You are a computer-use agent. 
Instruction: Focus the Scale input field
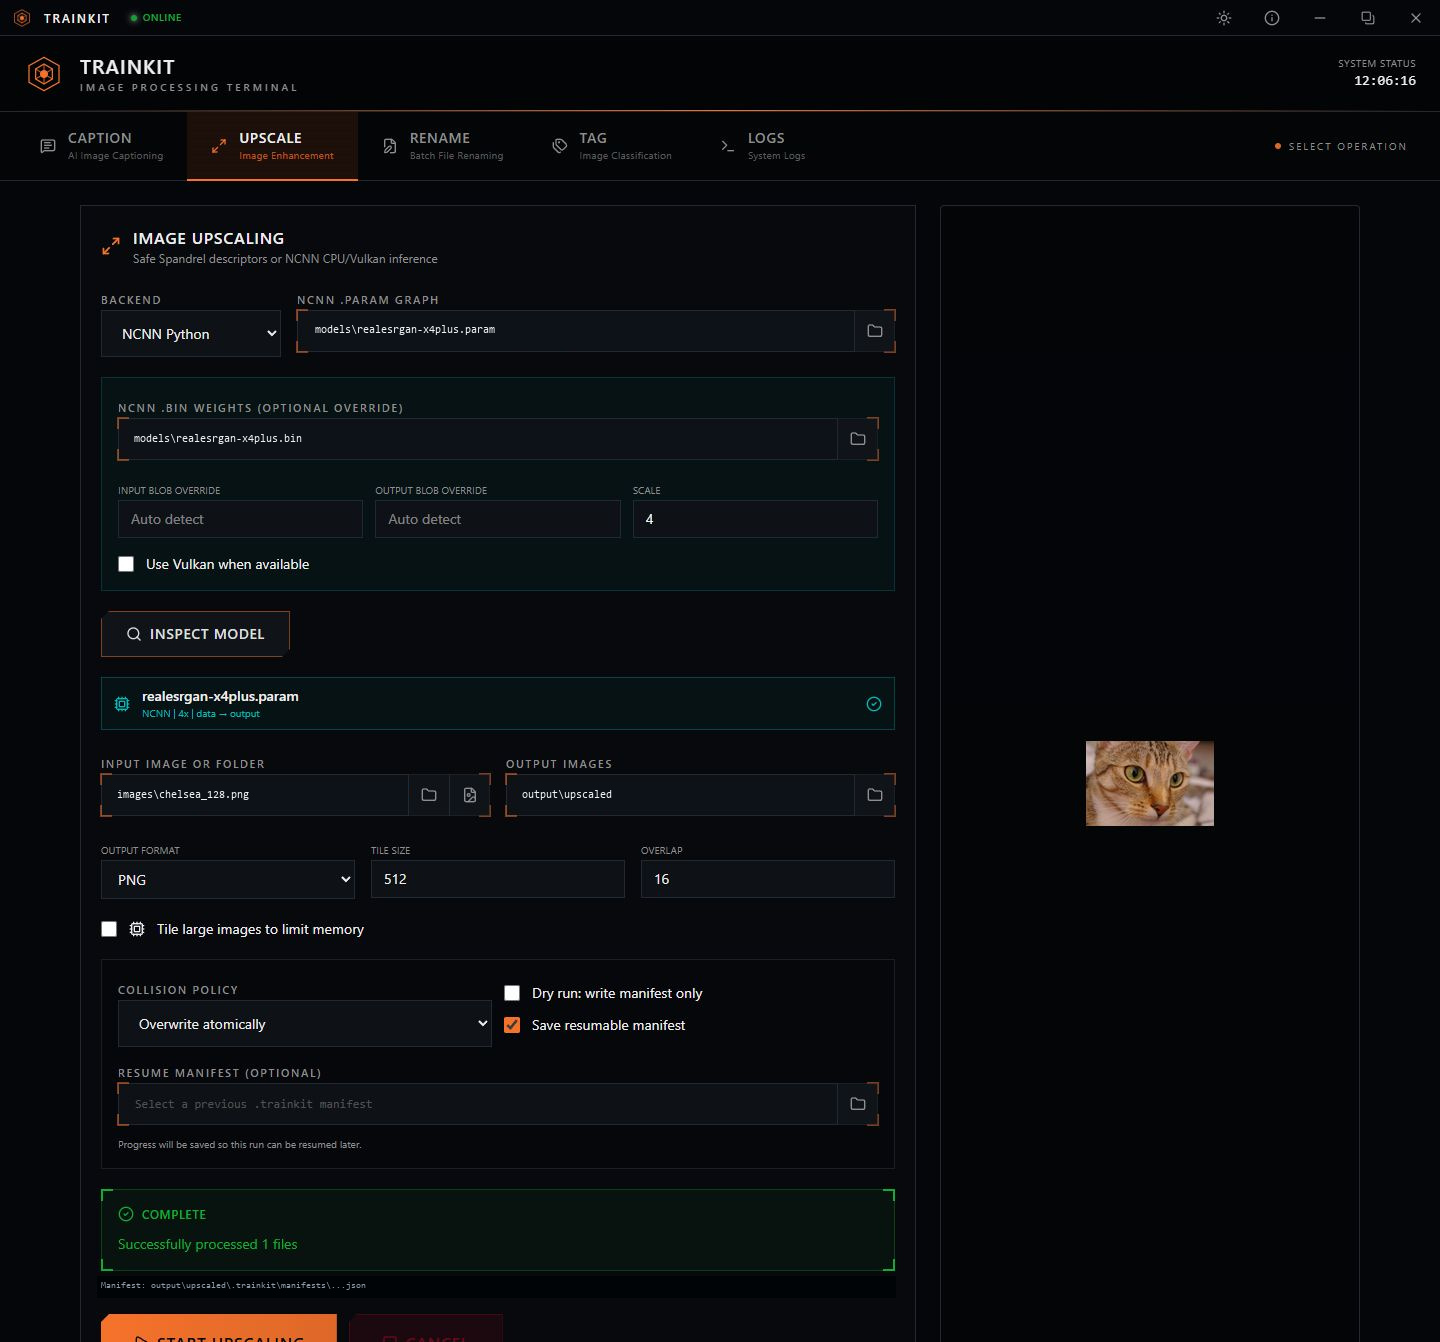[x=755, y=519]
